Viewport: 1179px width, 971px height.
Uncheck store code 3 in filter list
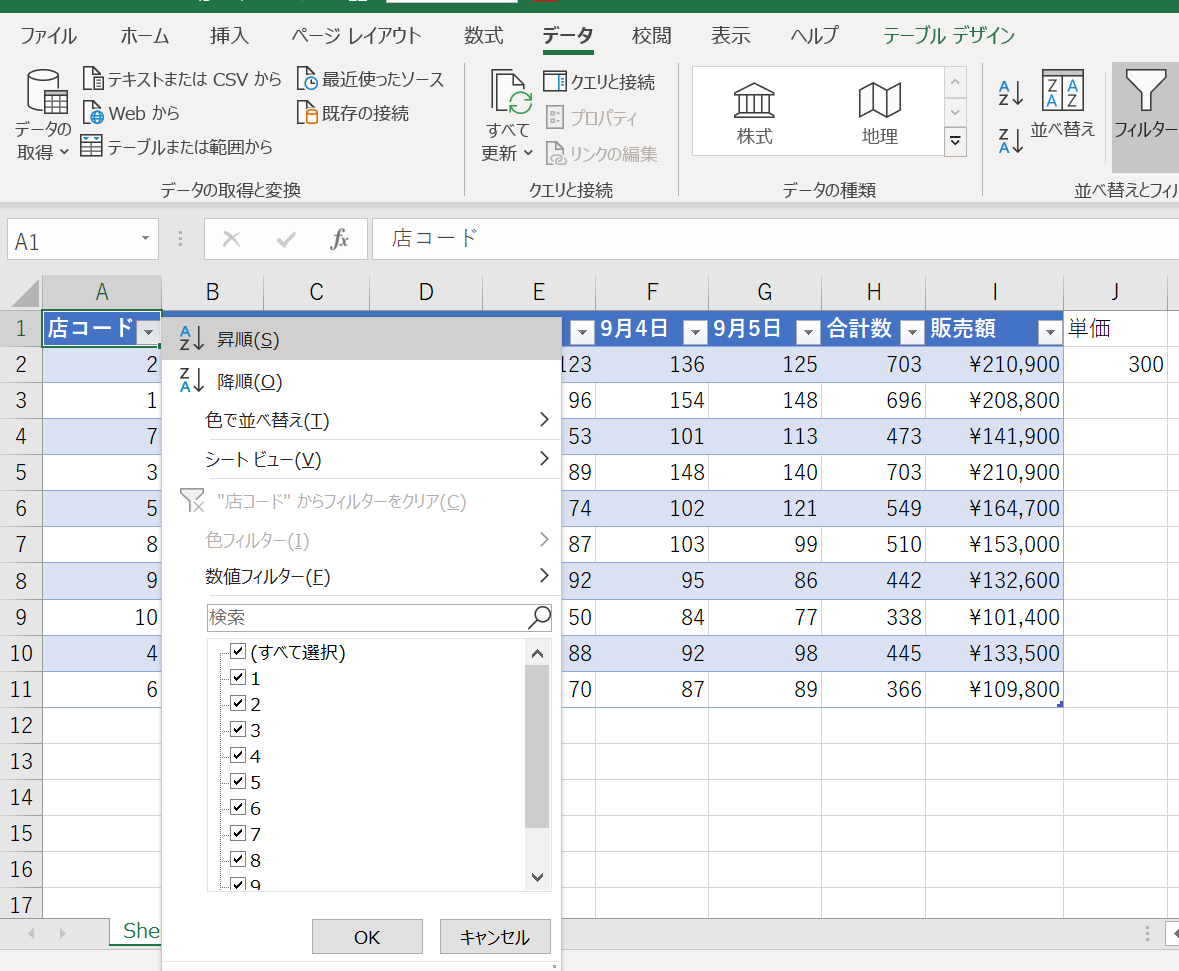click(239, 729)
